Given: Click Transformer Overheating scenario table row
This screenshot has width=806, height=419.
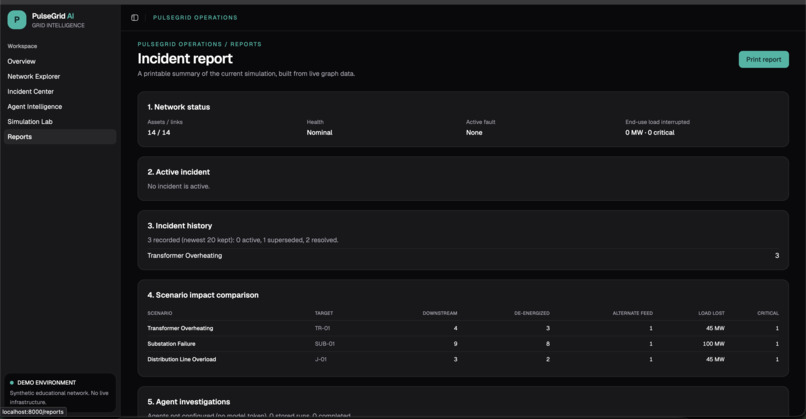Looking at the screenshot, I should click(x=463, y=328).
